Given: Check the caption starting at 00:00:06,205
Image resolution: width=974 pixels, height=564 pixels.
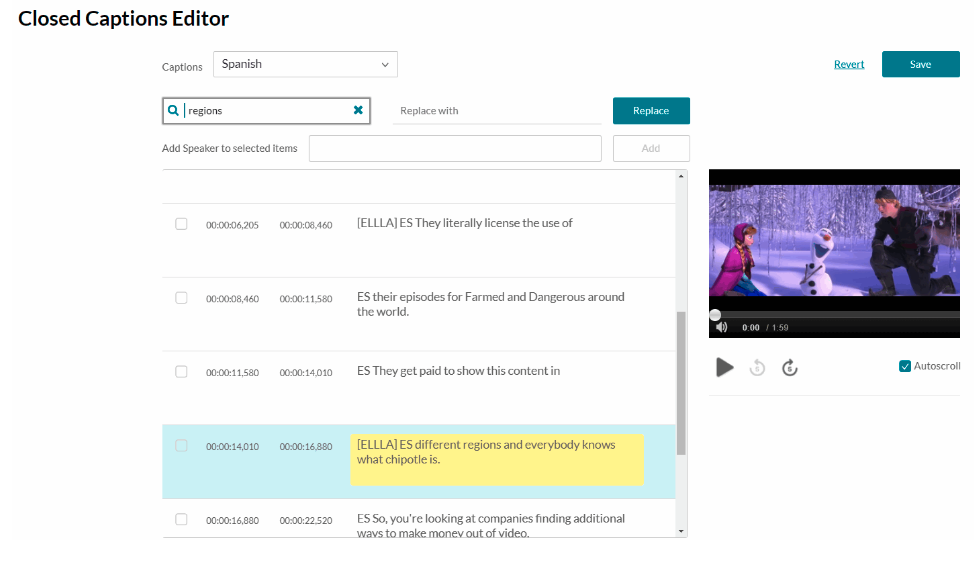Looking at the screenshot, I should pos(181,224).
